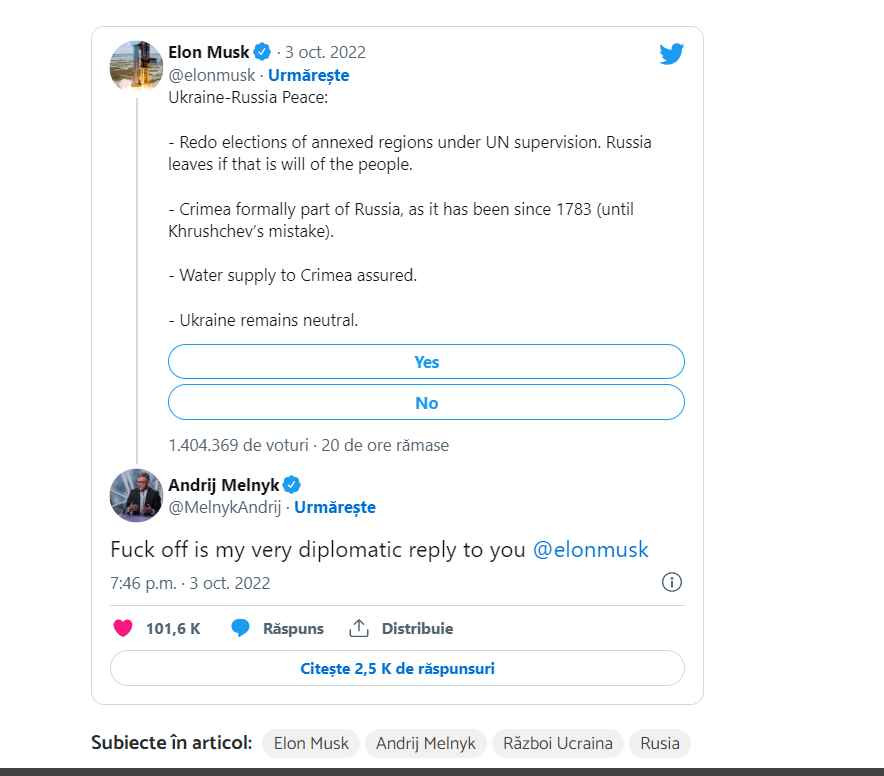This screenshot has height=776, width=884.
Task: Open the @elonmusk mention link
Action: [590, 549]
